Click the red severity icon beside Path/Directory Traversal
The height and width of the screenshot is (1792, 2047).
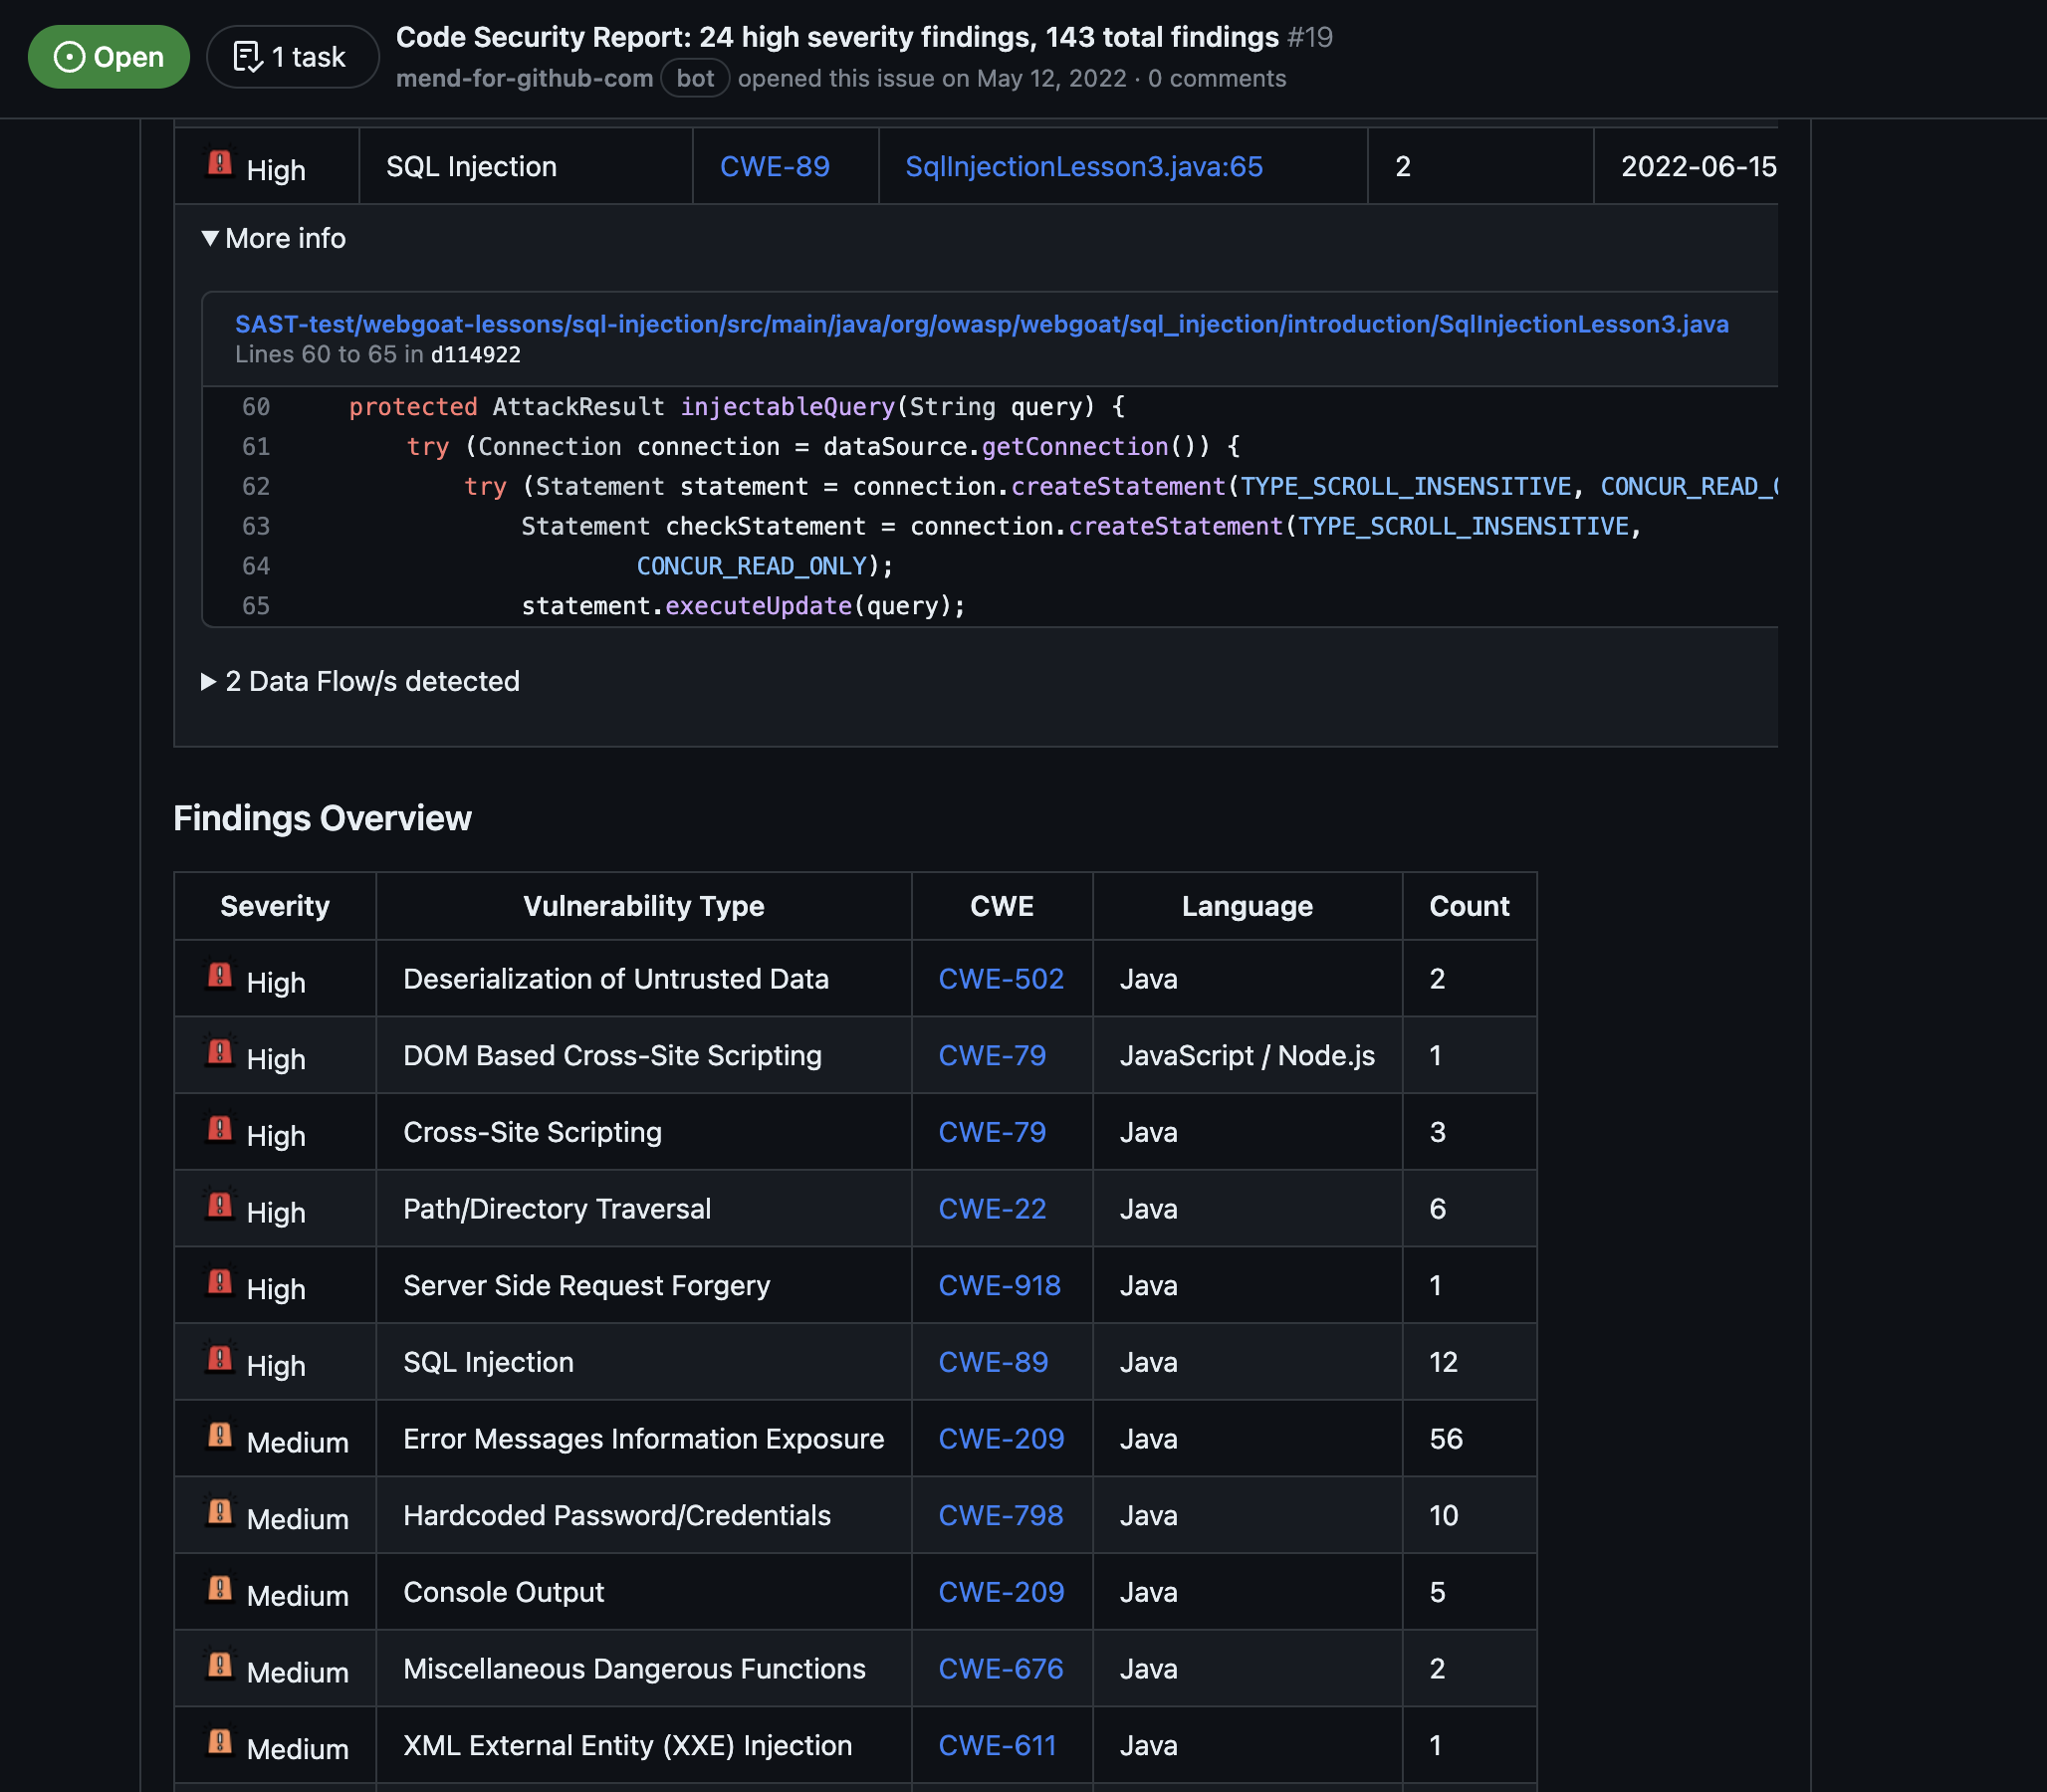(x=219, y=1206)
